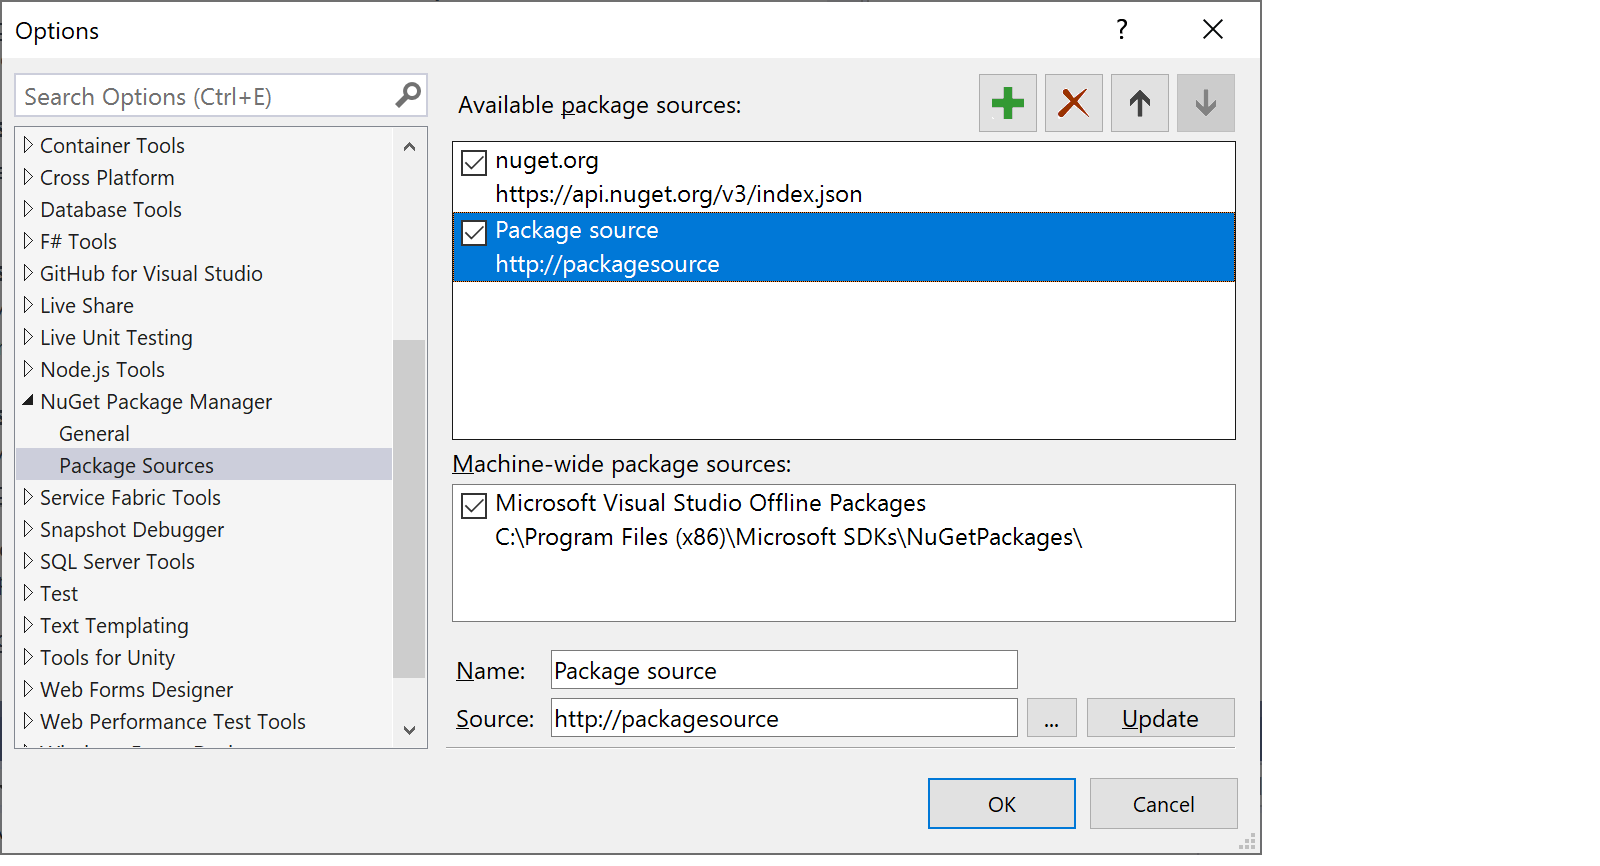1600x866 pixels.
Task: Browse for source using ellipsis button
Action: pos(1051,718)
